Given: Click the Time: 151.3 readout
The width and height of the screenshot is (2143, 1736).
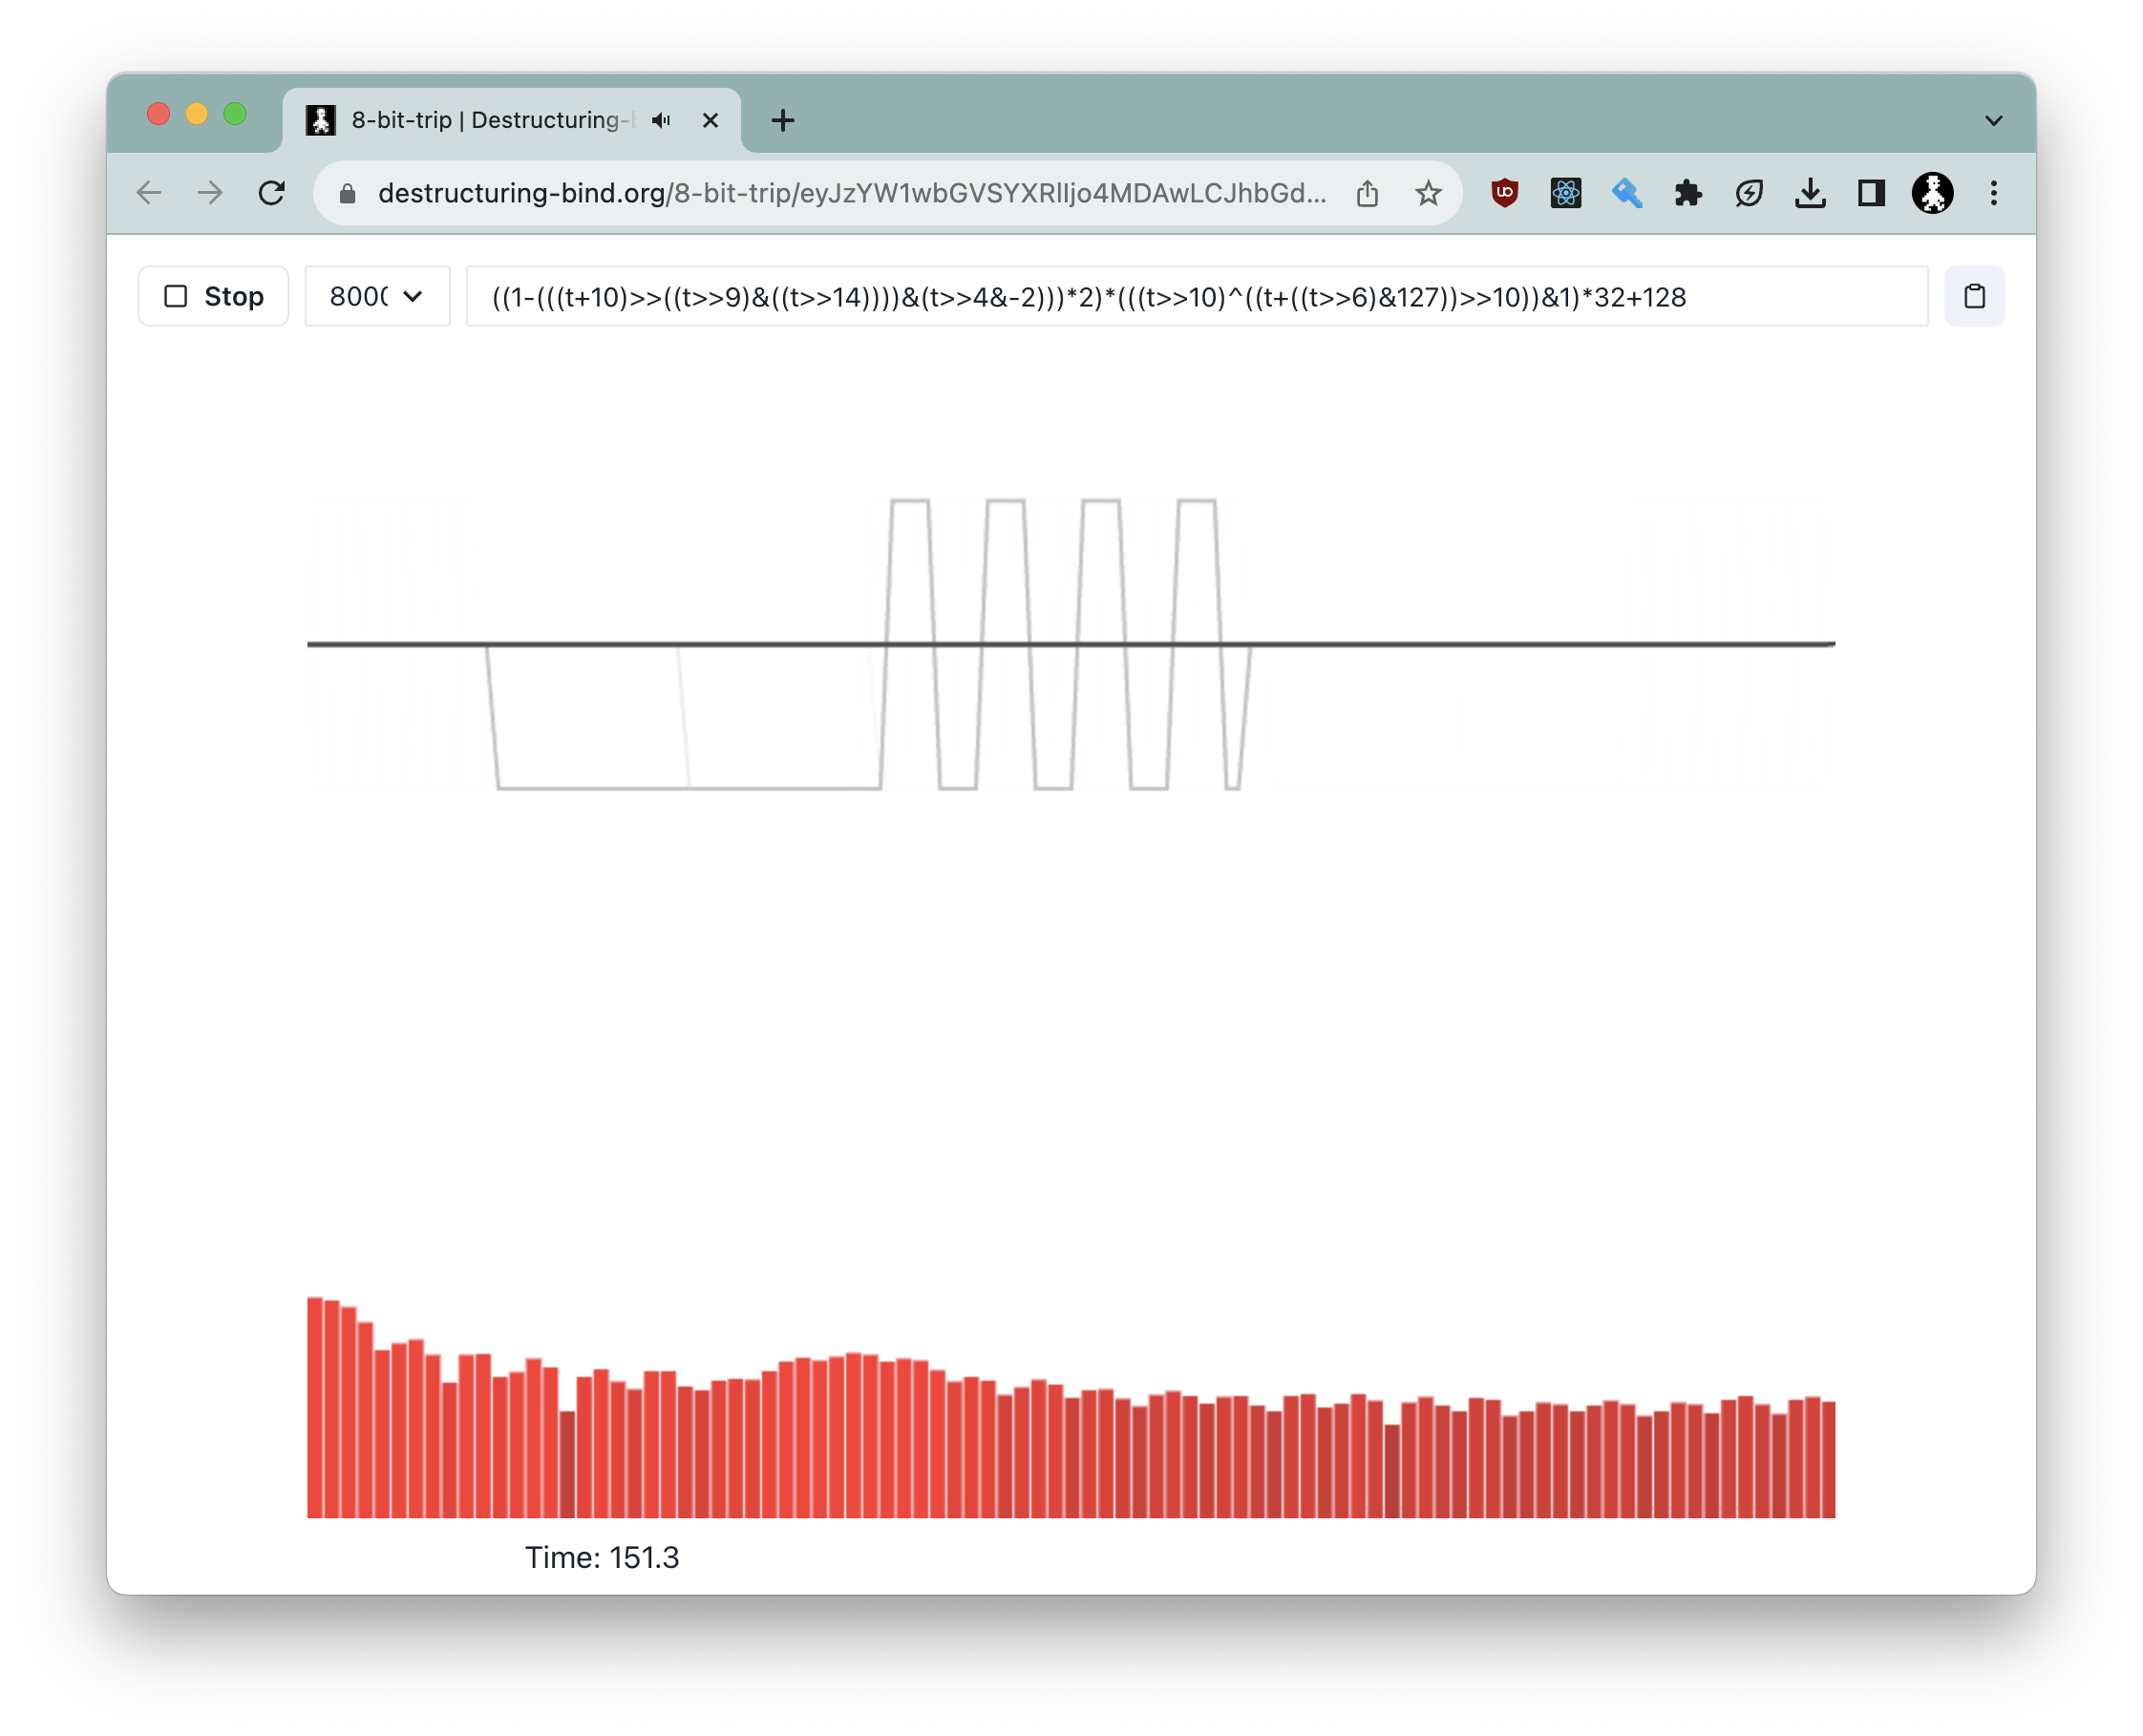Looking at the screenshot, I should point(602,1557).
